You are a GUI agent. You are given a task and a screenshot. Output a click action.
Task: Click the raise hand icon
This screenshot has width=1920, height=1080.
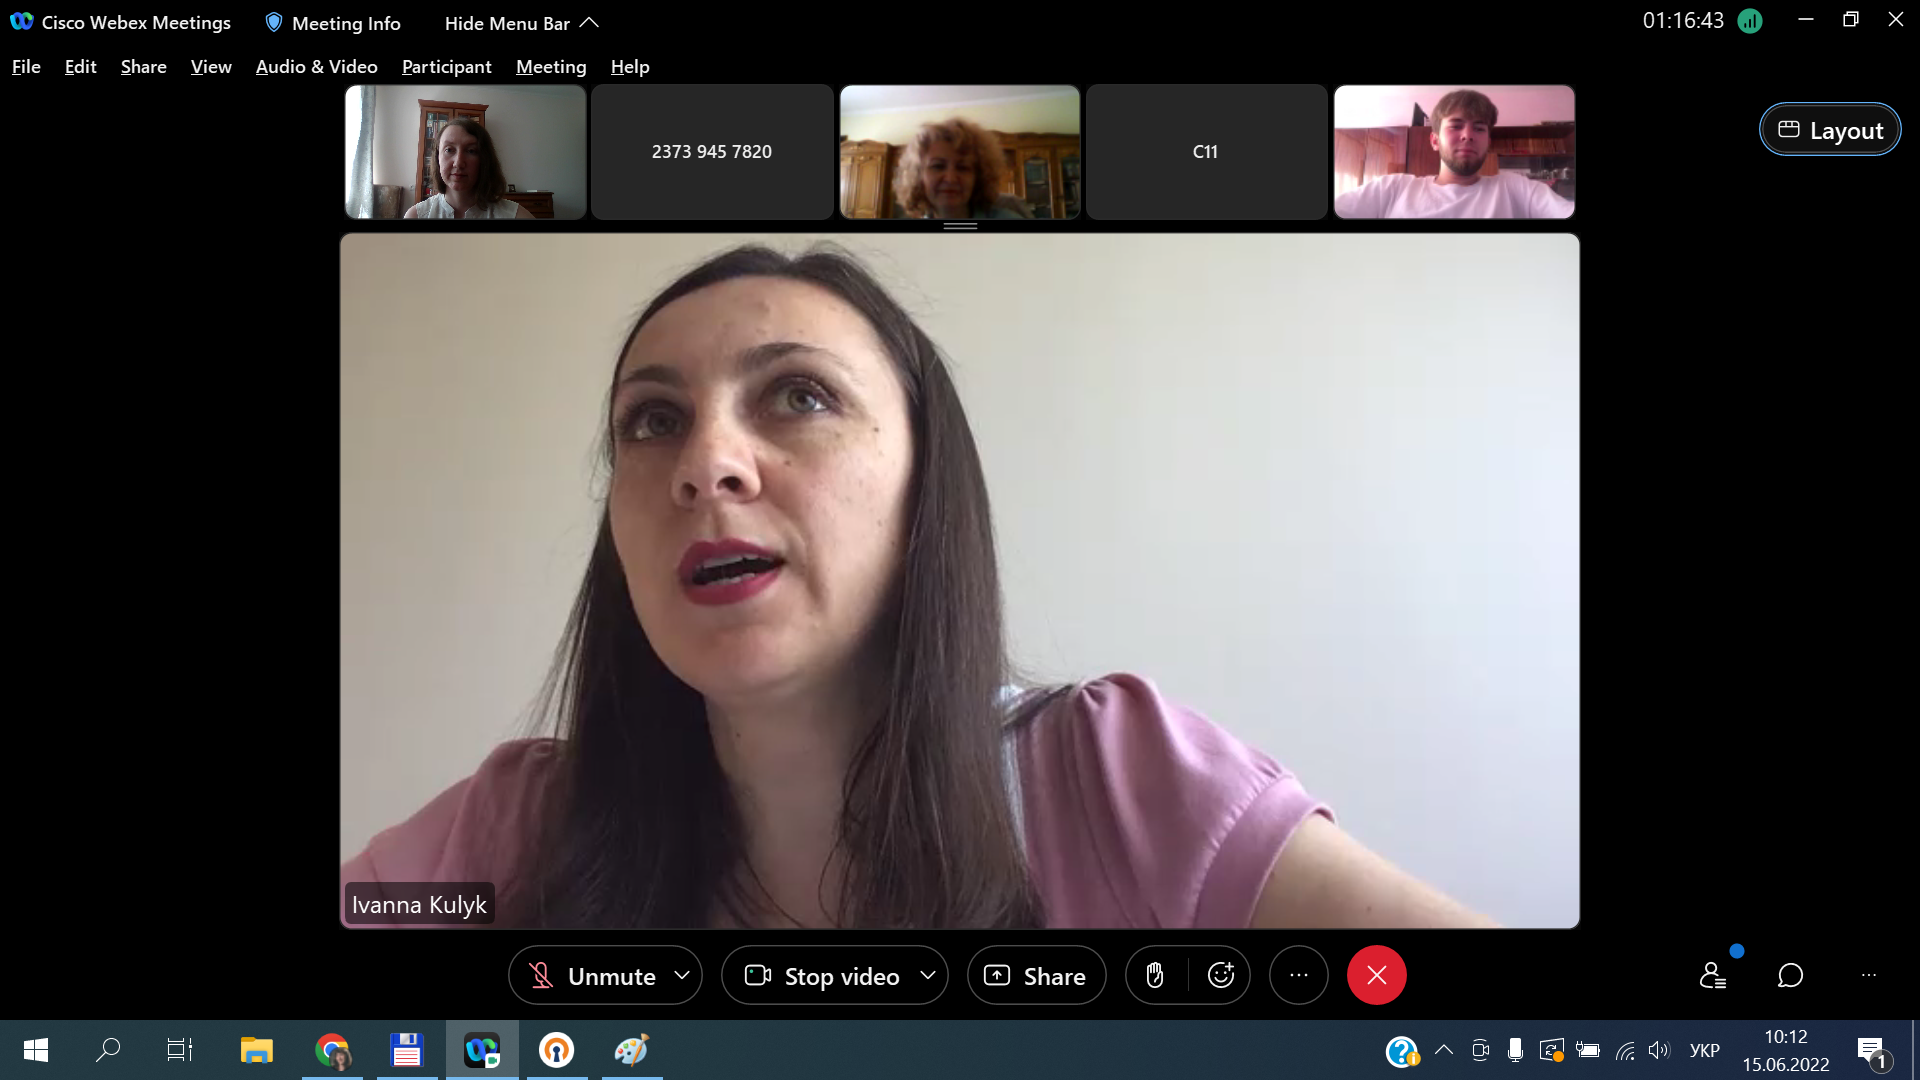(x=1155, y=975)
